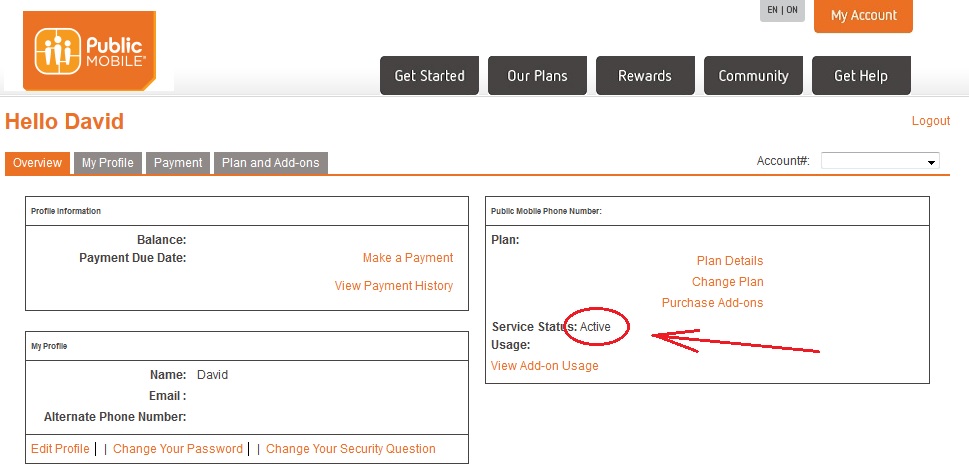Open the My Account button
Screen dimensions: 969x469
point(863,16)
